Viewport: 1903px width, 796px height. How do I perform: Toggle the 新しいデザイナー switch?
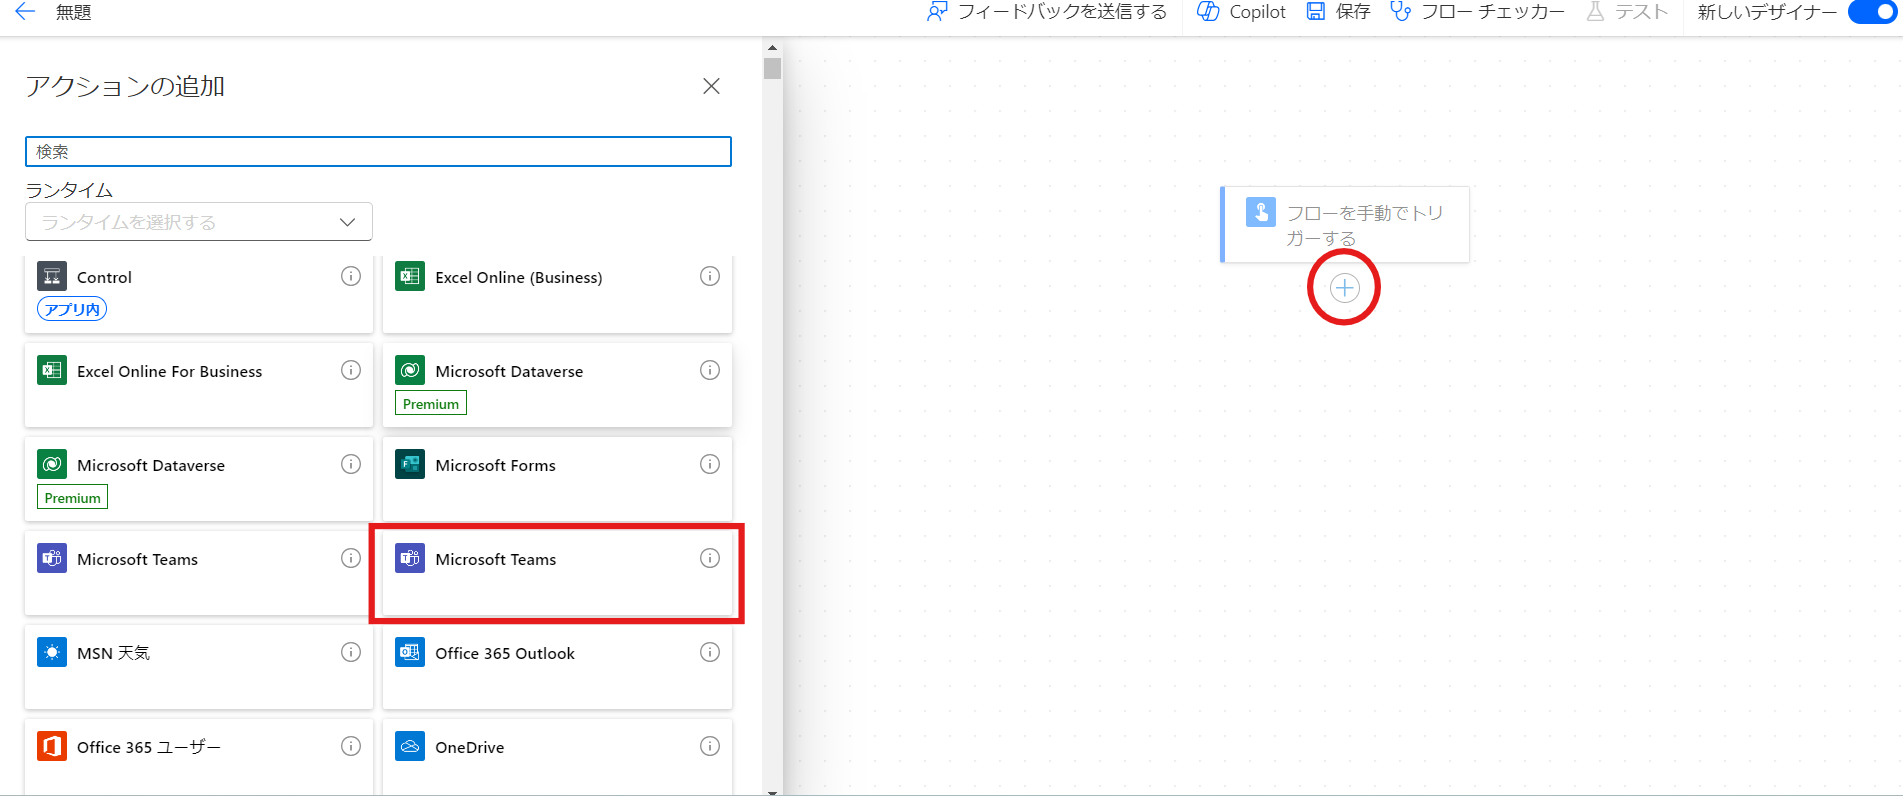(1872, 12)
